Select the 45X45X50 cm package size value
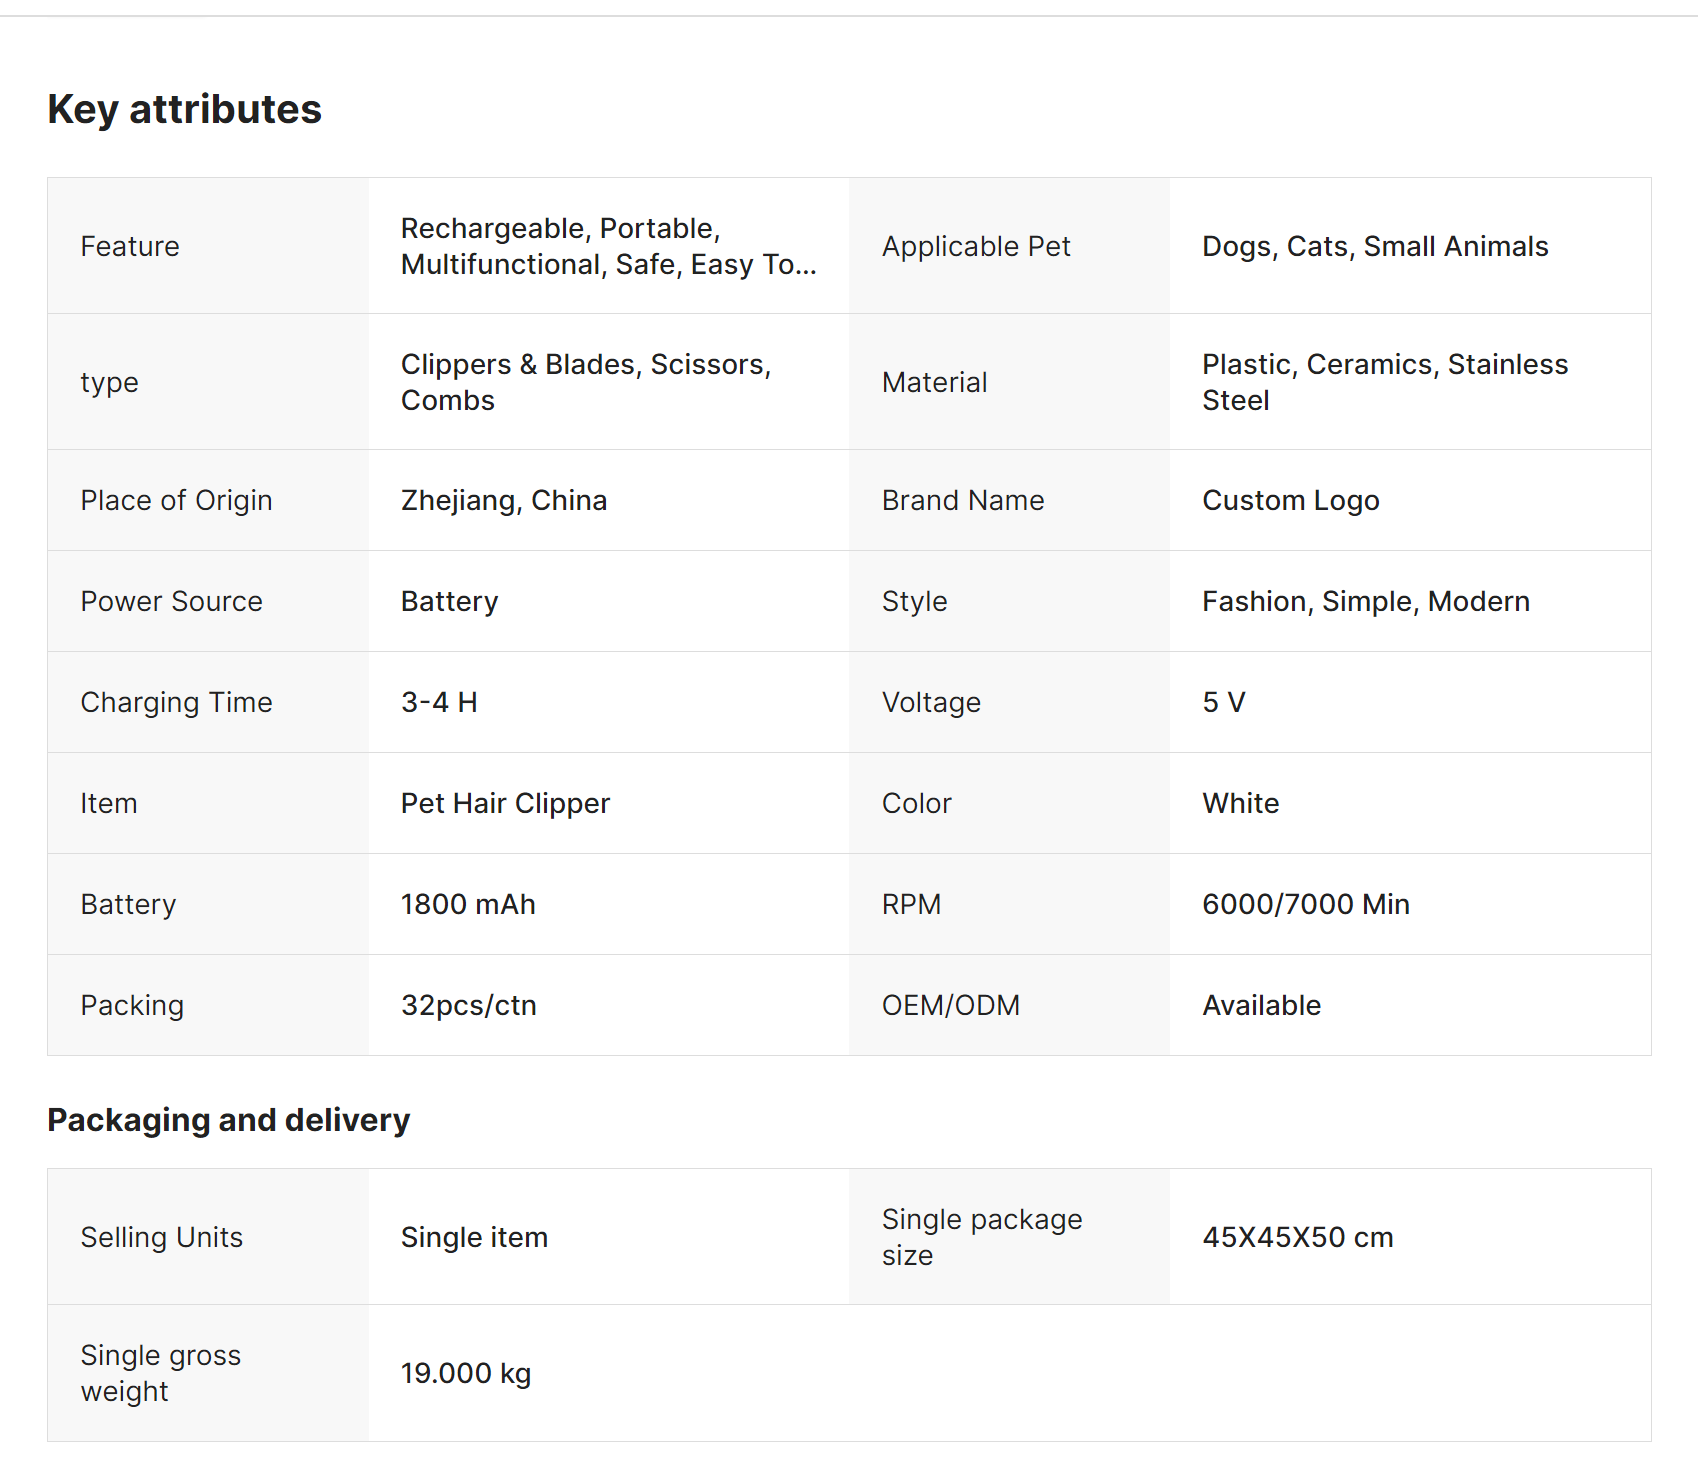The height and width of the screenshot is (1470, 1698). [1297, 1237]
